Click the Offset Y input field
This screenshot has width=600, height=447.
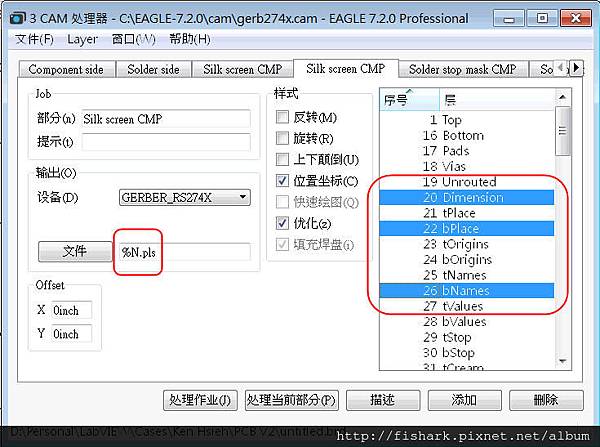(x=72, y=334)
